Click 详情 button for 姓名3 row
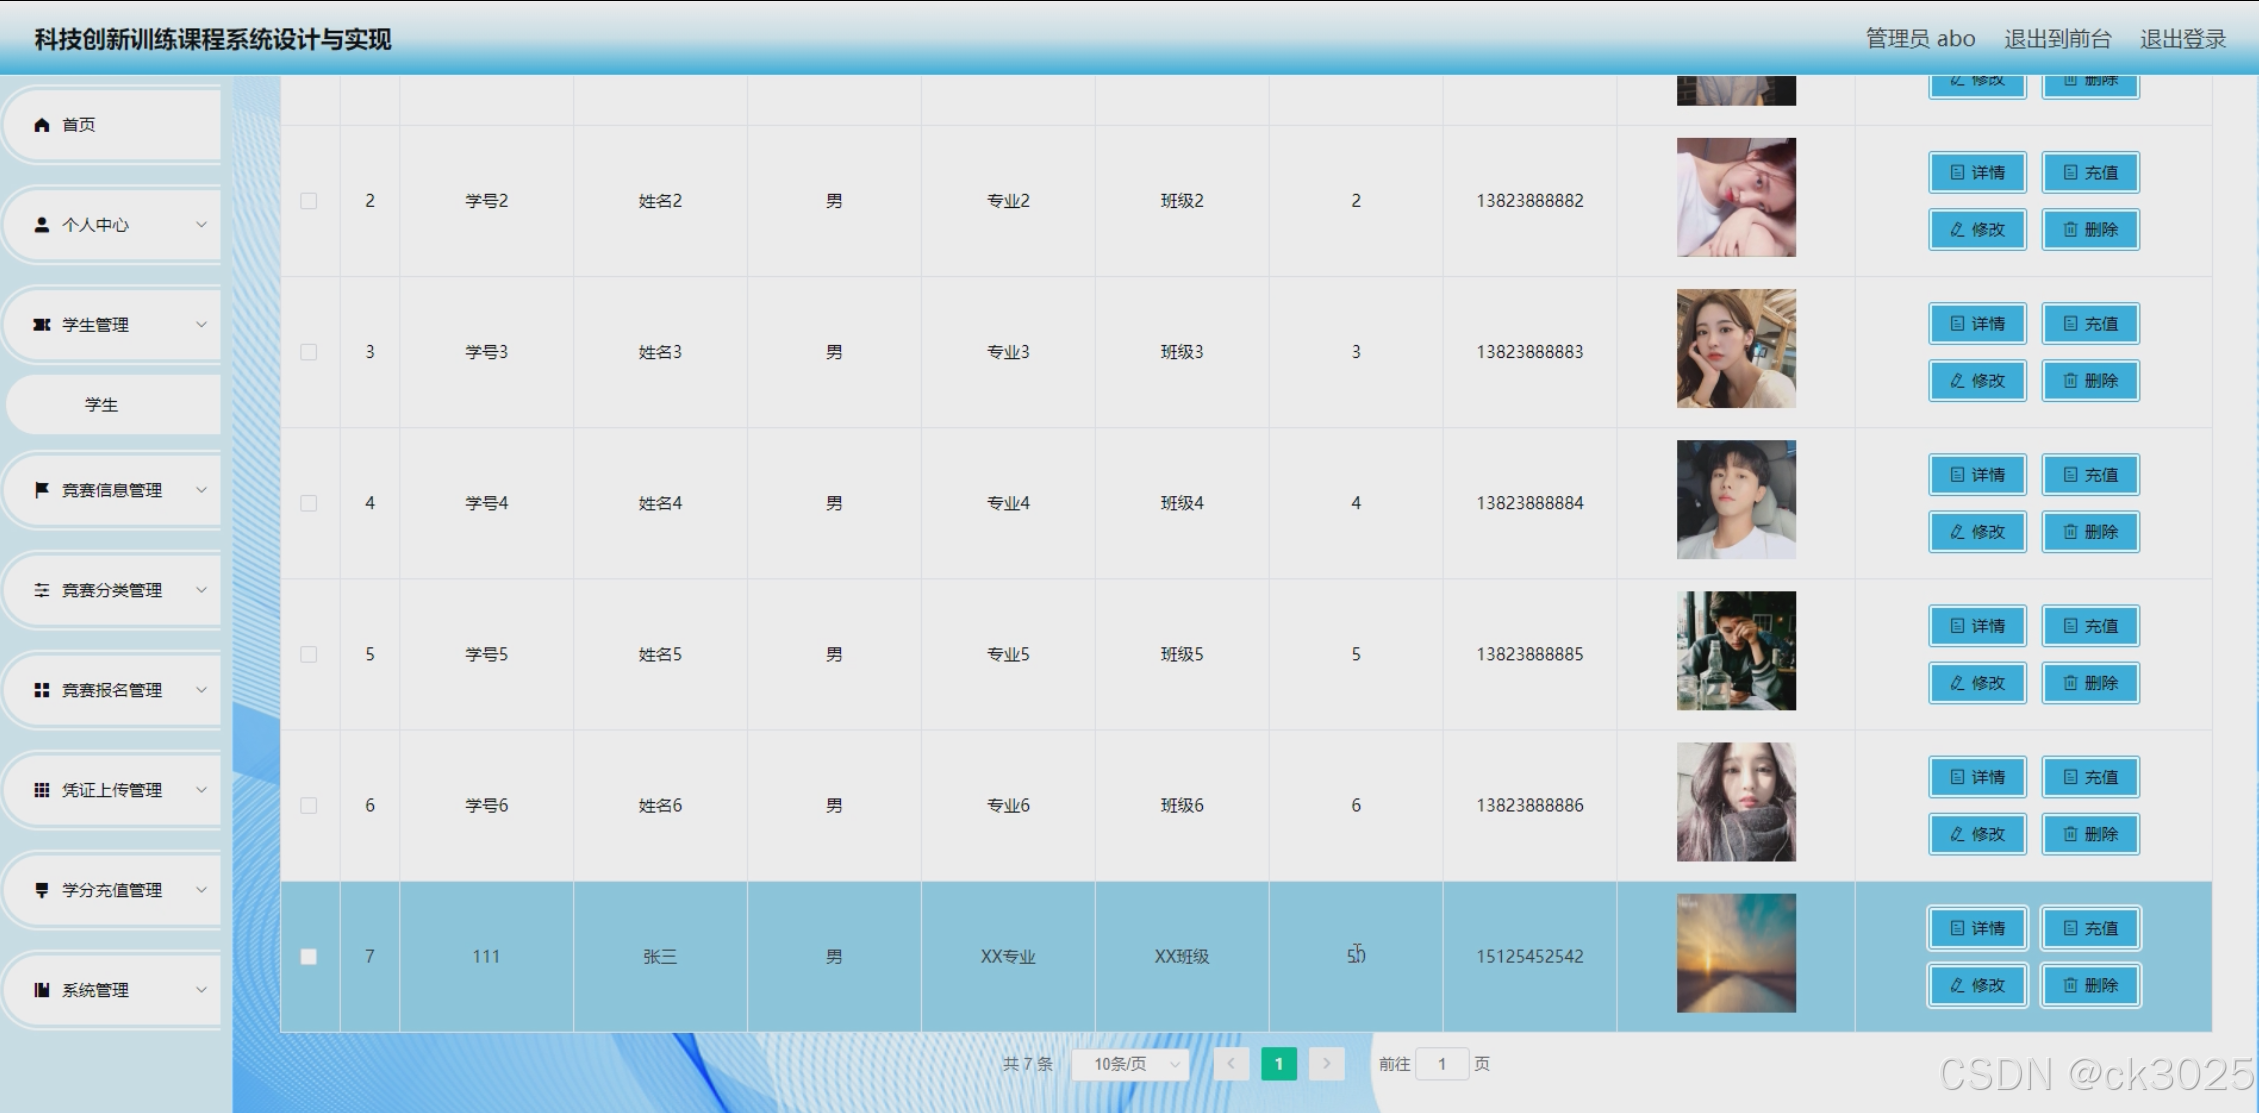The height and width of the screenshot is (1113, 2259). click(1977, 324)
